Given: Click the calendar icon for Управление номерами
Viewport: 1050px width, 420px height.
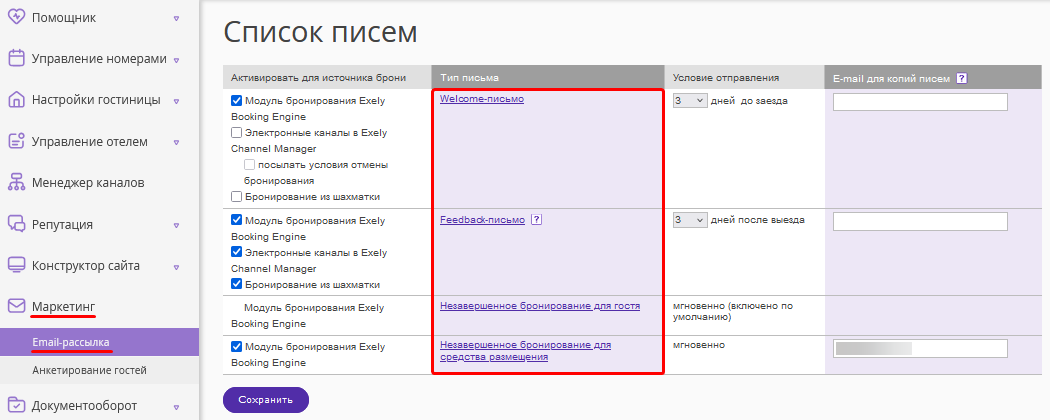Looking at the screenshot, I should pyautogui.click(x=16, y=59).
